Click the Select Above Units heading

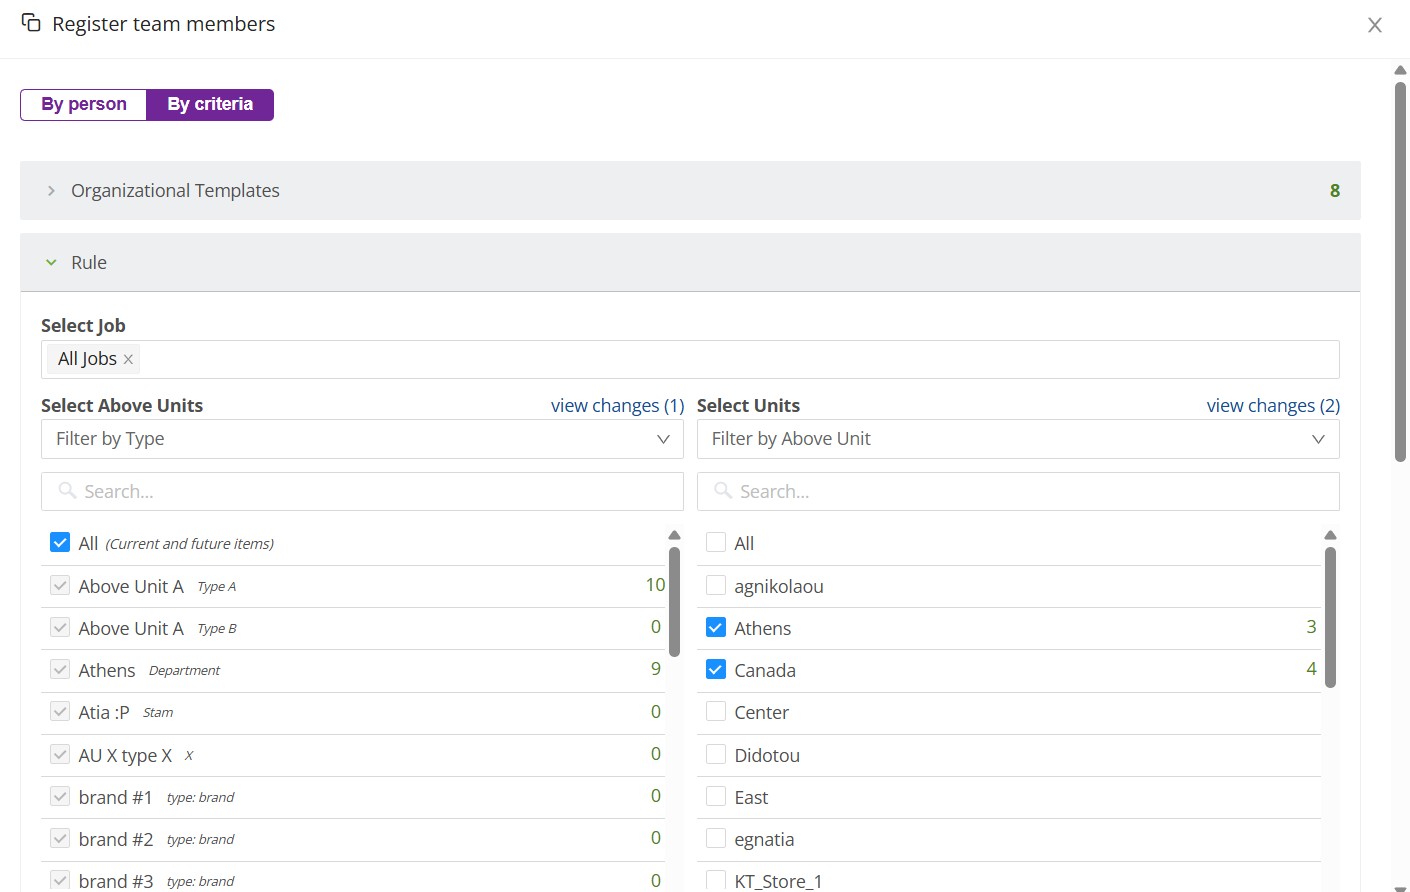click(122, 405)
